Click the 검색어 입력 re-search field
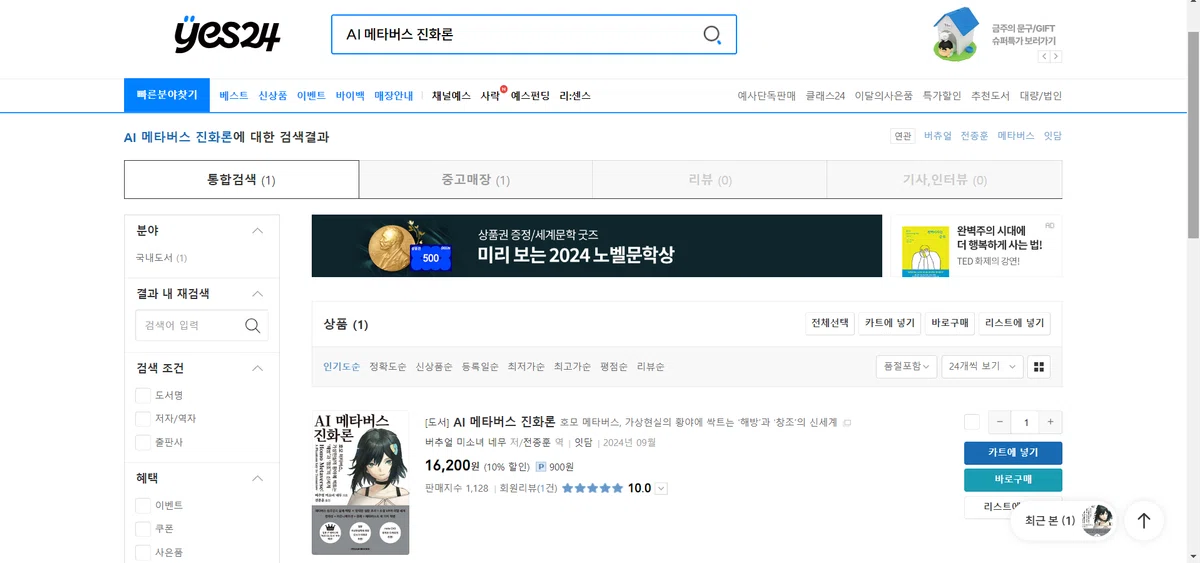Image resolution: width=1200 pixels, height=563 pixels. pos(190,326)
